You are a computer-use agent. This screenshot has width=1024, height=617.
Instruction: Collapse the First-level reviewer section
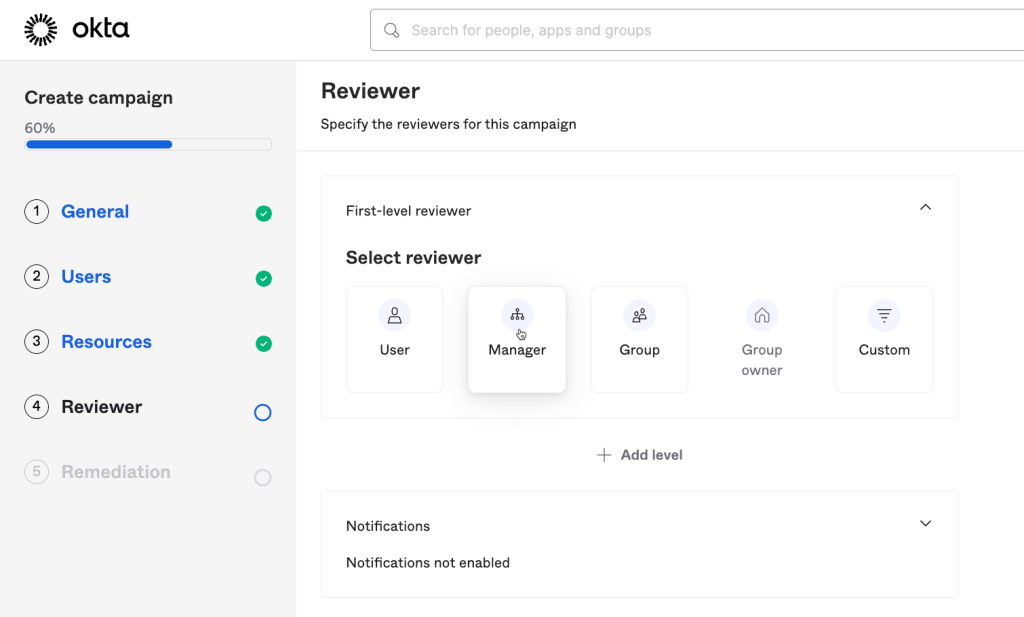(x=925, y=208)
